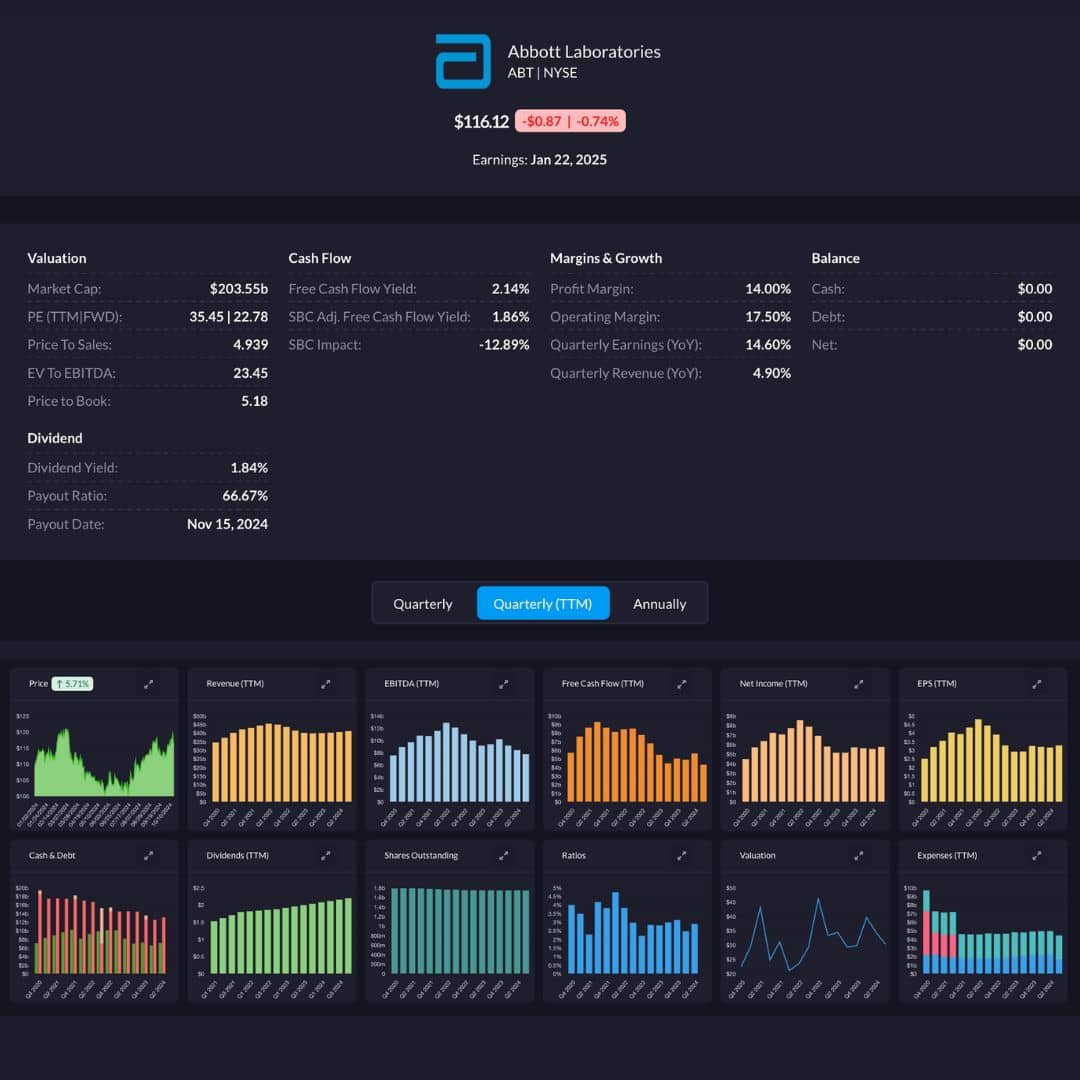
Task: Expand the Ratios chart
Action: [681, 855]
